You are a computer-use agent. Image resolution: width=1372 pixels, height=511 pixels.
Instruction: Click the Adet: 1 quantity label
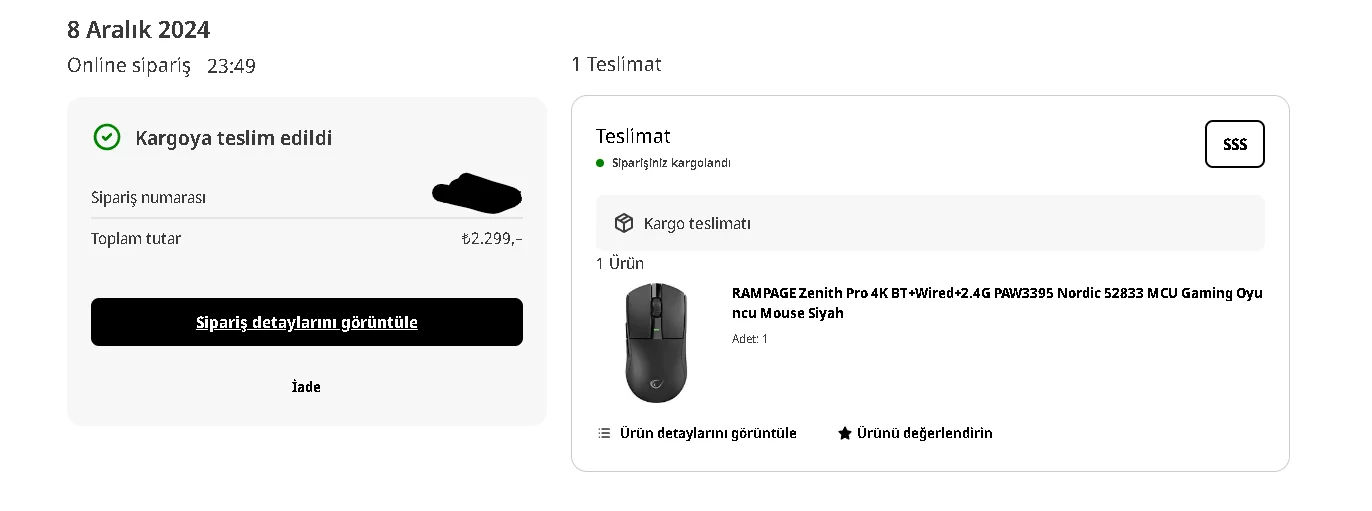click(750, 339)
